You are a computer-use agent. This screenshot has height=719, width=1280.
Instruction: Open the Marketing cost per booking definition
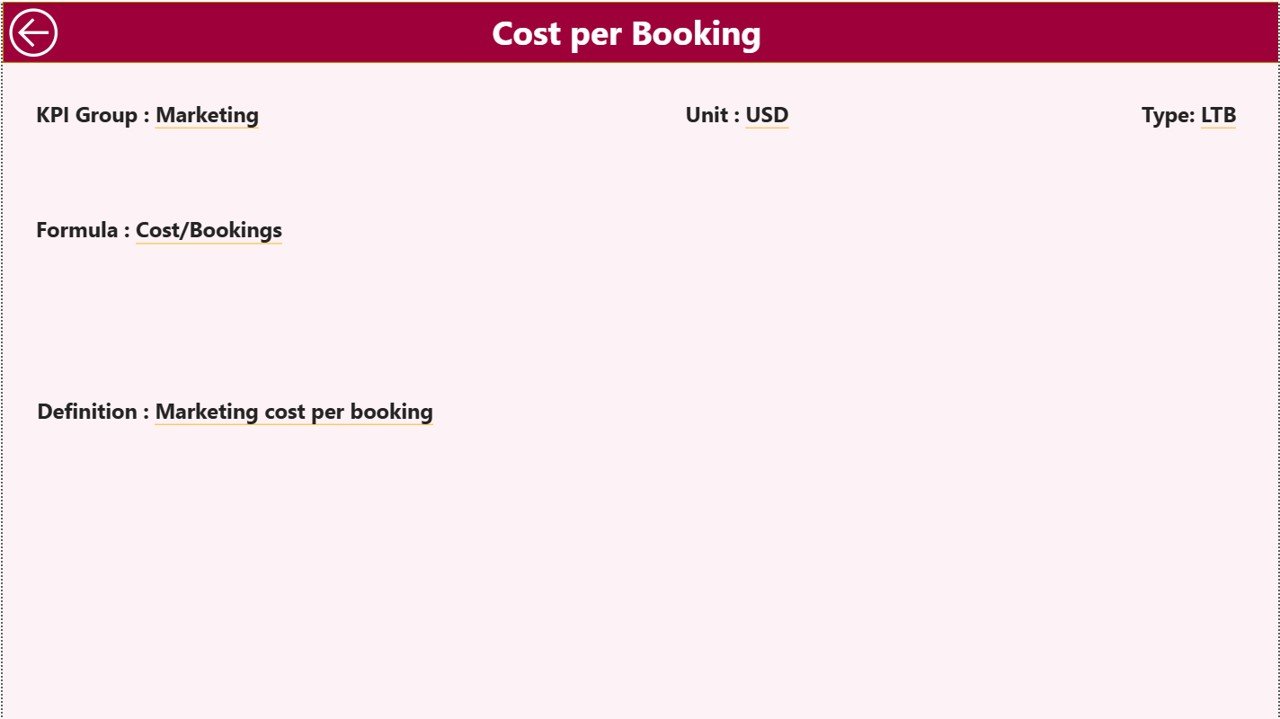(x=293, y=411)
